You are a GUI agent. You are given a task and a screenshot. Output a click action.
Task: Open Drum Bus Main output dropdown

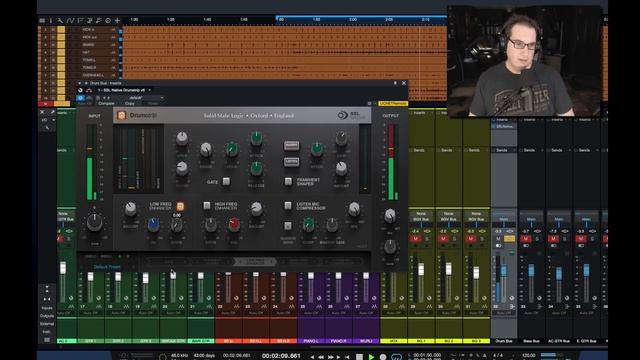click(x=504, y=219)
